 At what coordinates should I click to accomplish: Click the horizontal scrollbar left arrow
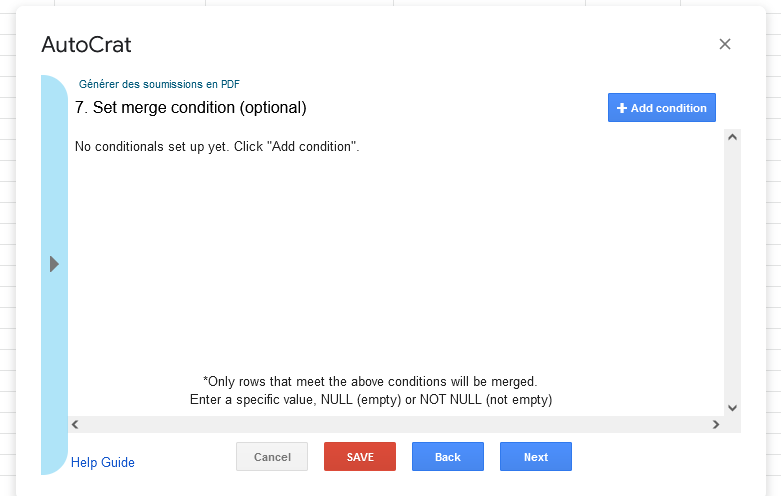point(75,425)
